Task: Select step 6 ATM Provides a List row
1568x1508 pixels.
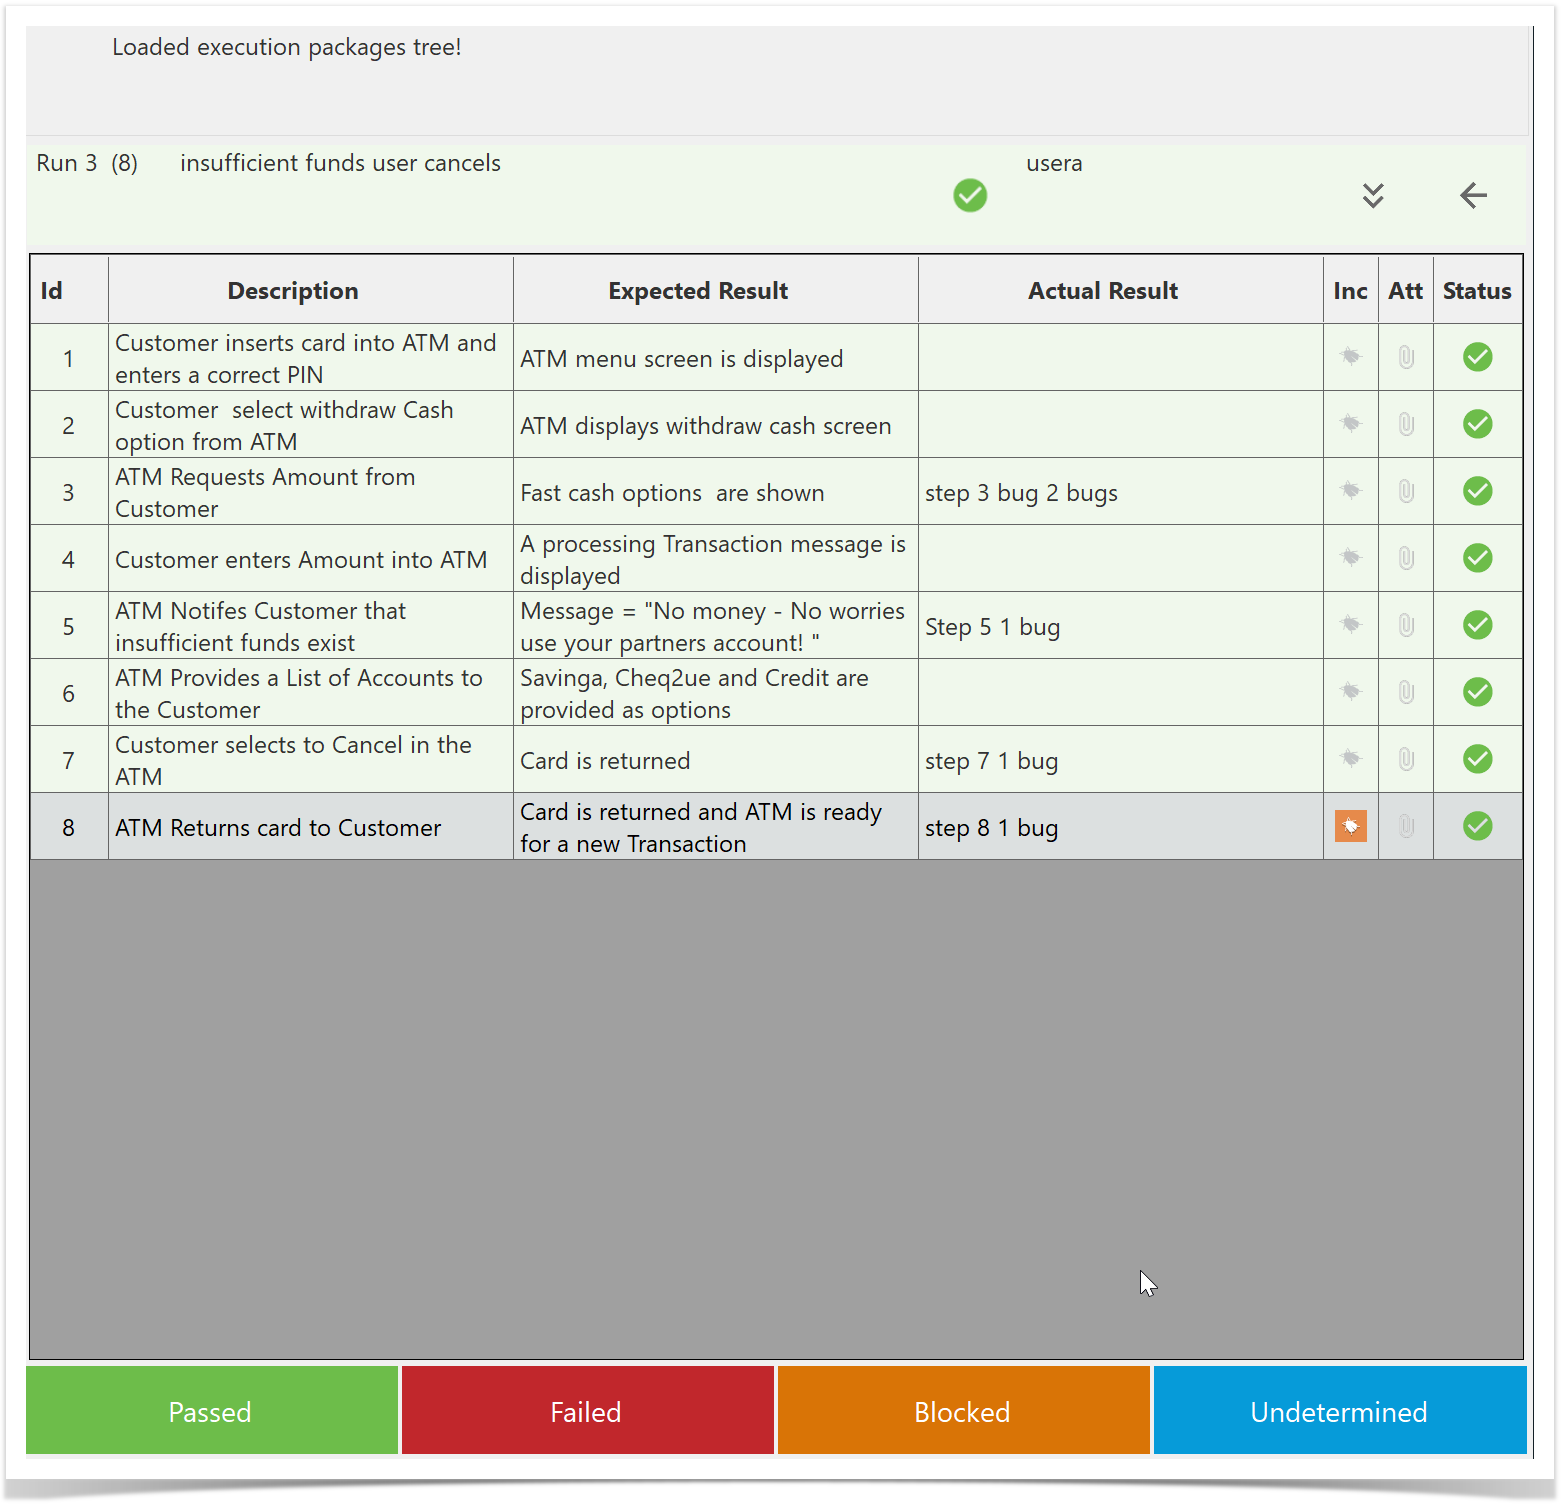Action: coord(298,693)
